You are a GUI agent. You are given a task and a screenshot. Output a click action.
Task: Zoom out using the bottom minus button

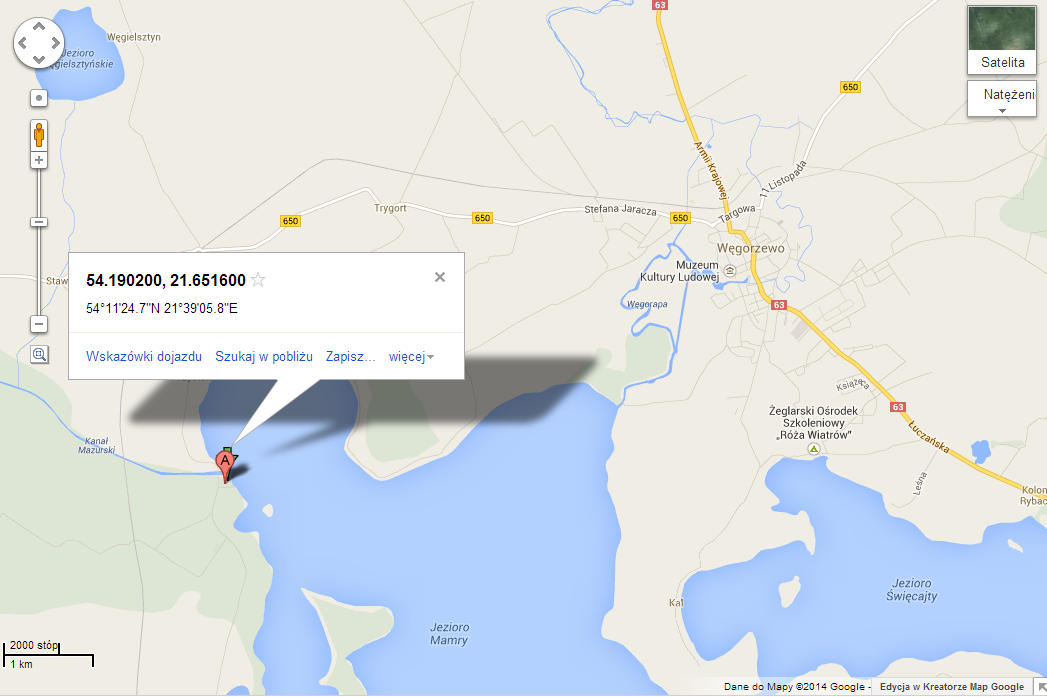pos(39,324)
